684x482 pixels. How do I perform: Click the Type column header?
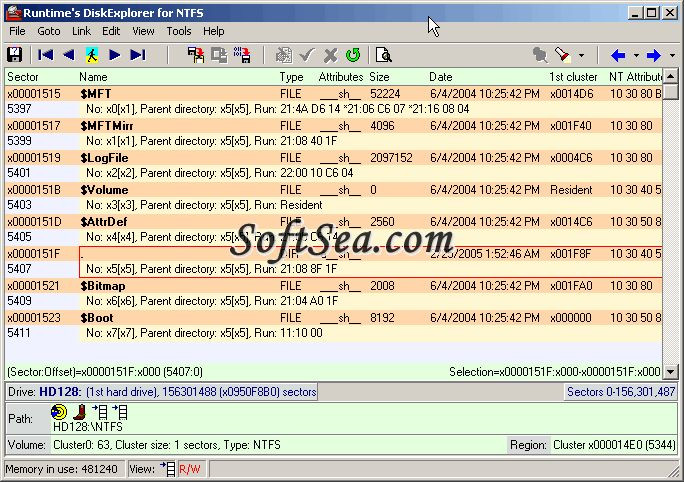[x=291, y=77]
